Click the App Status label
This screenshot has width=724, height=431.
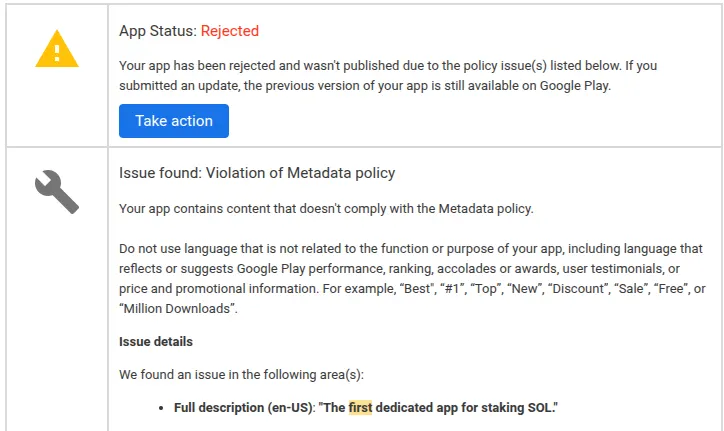click(157, 31)
